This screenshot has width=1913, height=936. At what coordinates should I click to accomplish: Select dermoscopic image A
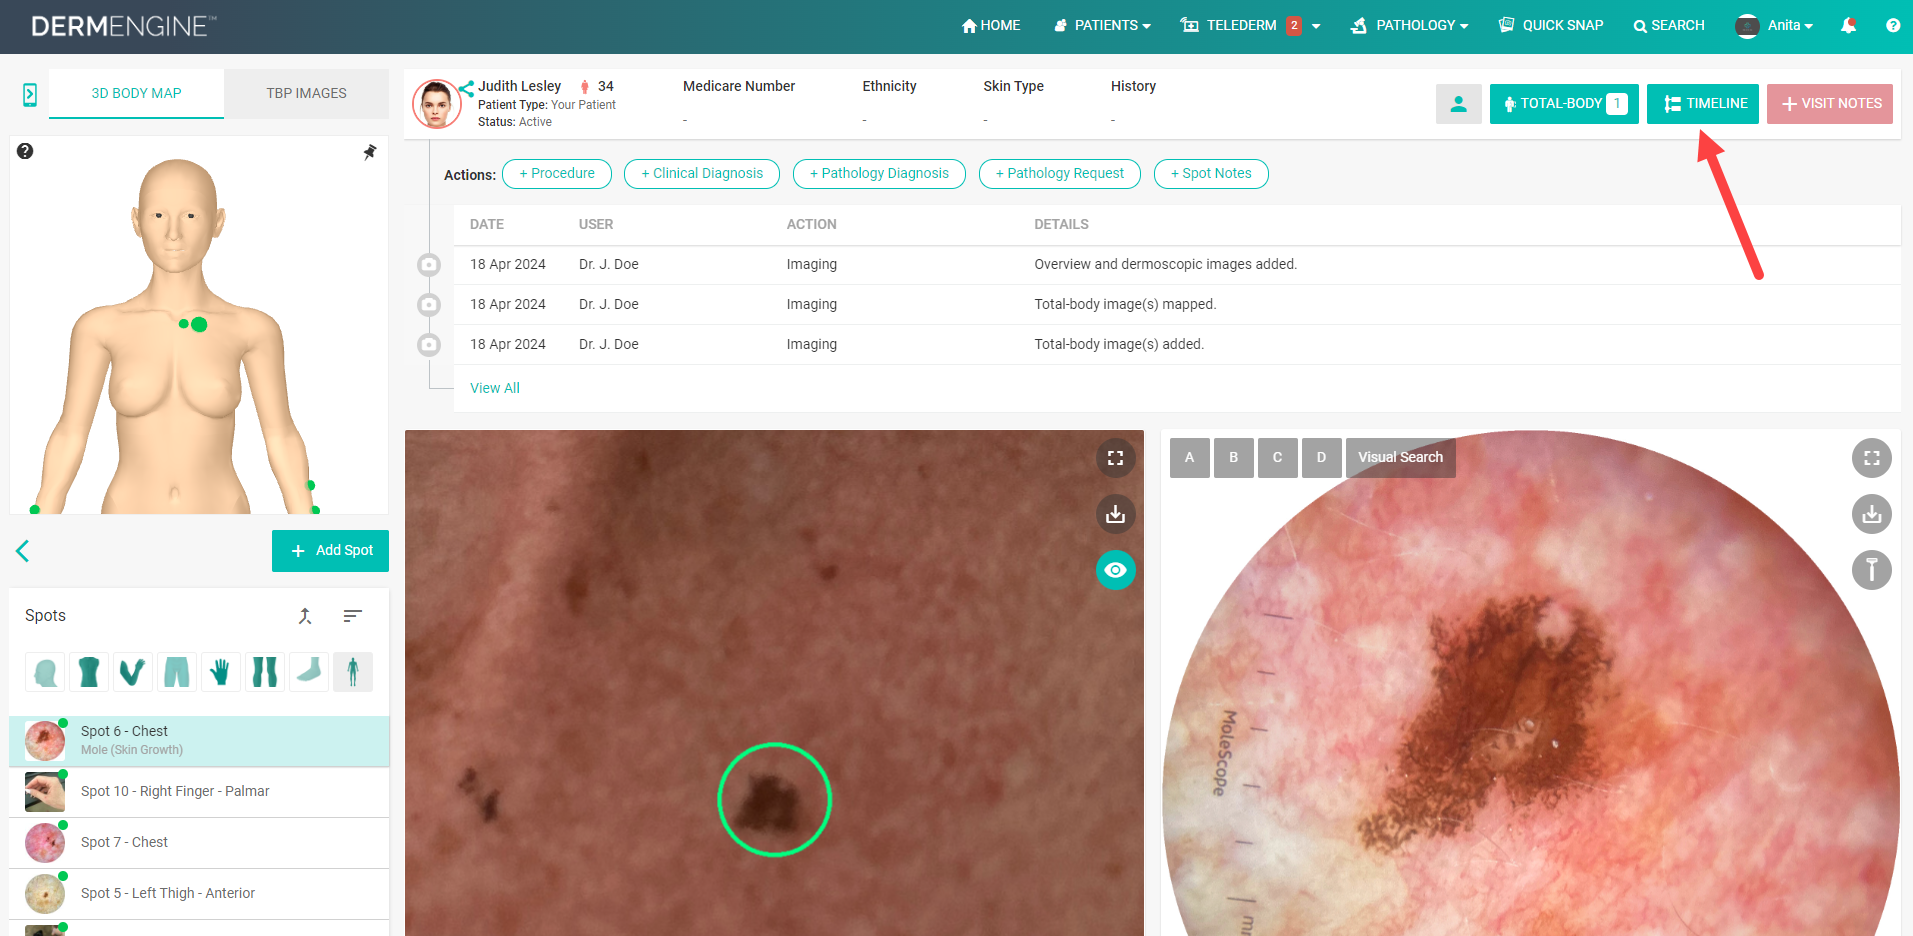(x=1190, y=458)
